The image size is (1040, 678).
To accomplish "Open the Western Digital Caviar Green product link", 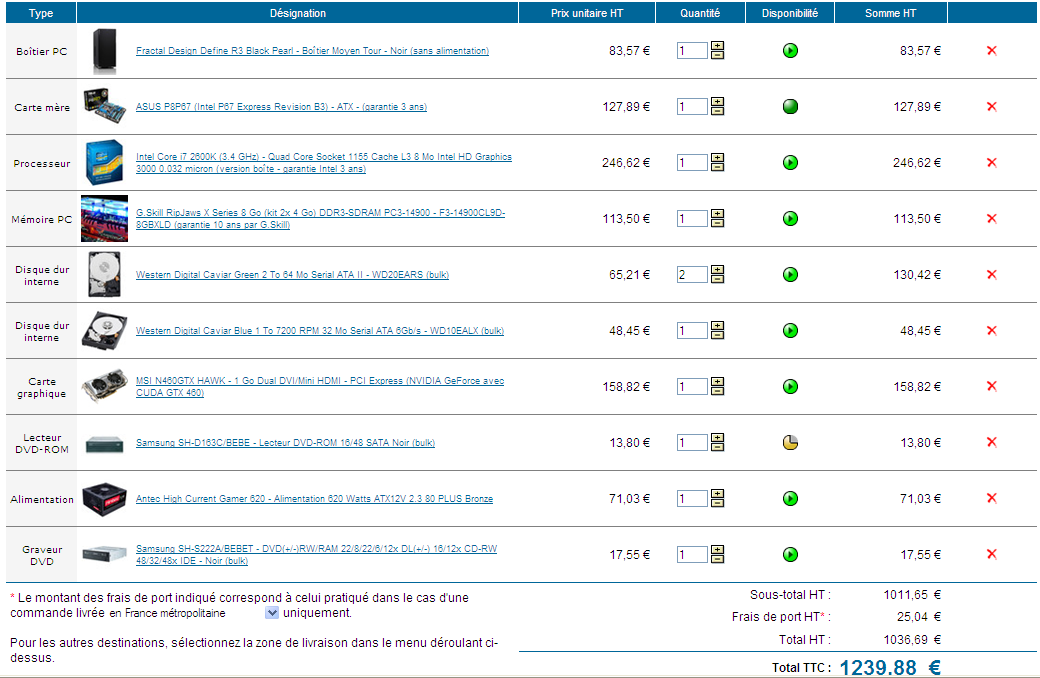I will click(x=292, y=275).
